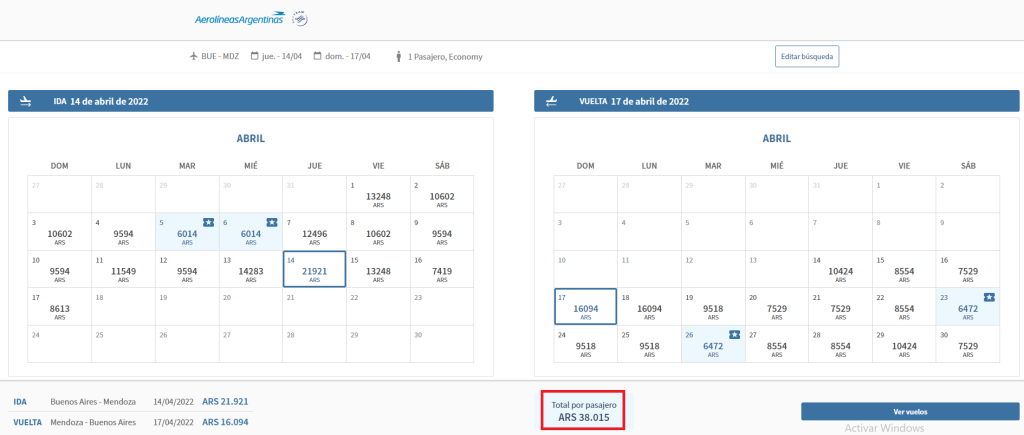This screenshot has width=1024, height=435.
Task: Click the Total por pasajero ARS 38.015 box
Action: pyautogui.click(x=583, y=411)
